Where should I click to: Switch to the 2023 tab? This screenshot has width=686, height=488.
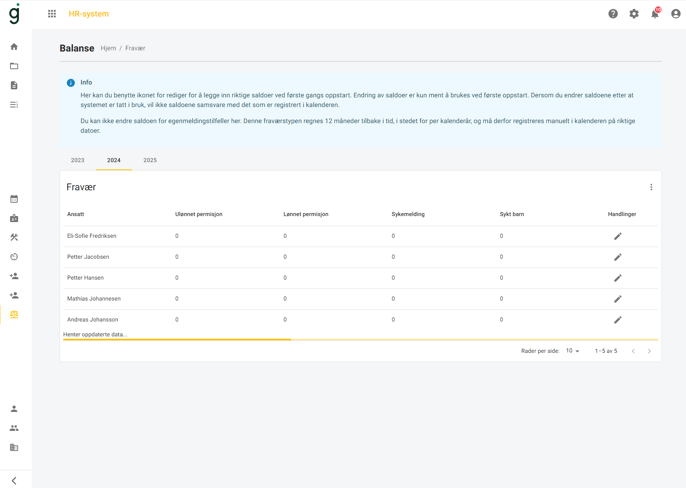[x=77, y=160]
